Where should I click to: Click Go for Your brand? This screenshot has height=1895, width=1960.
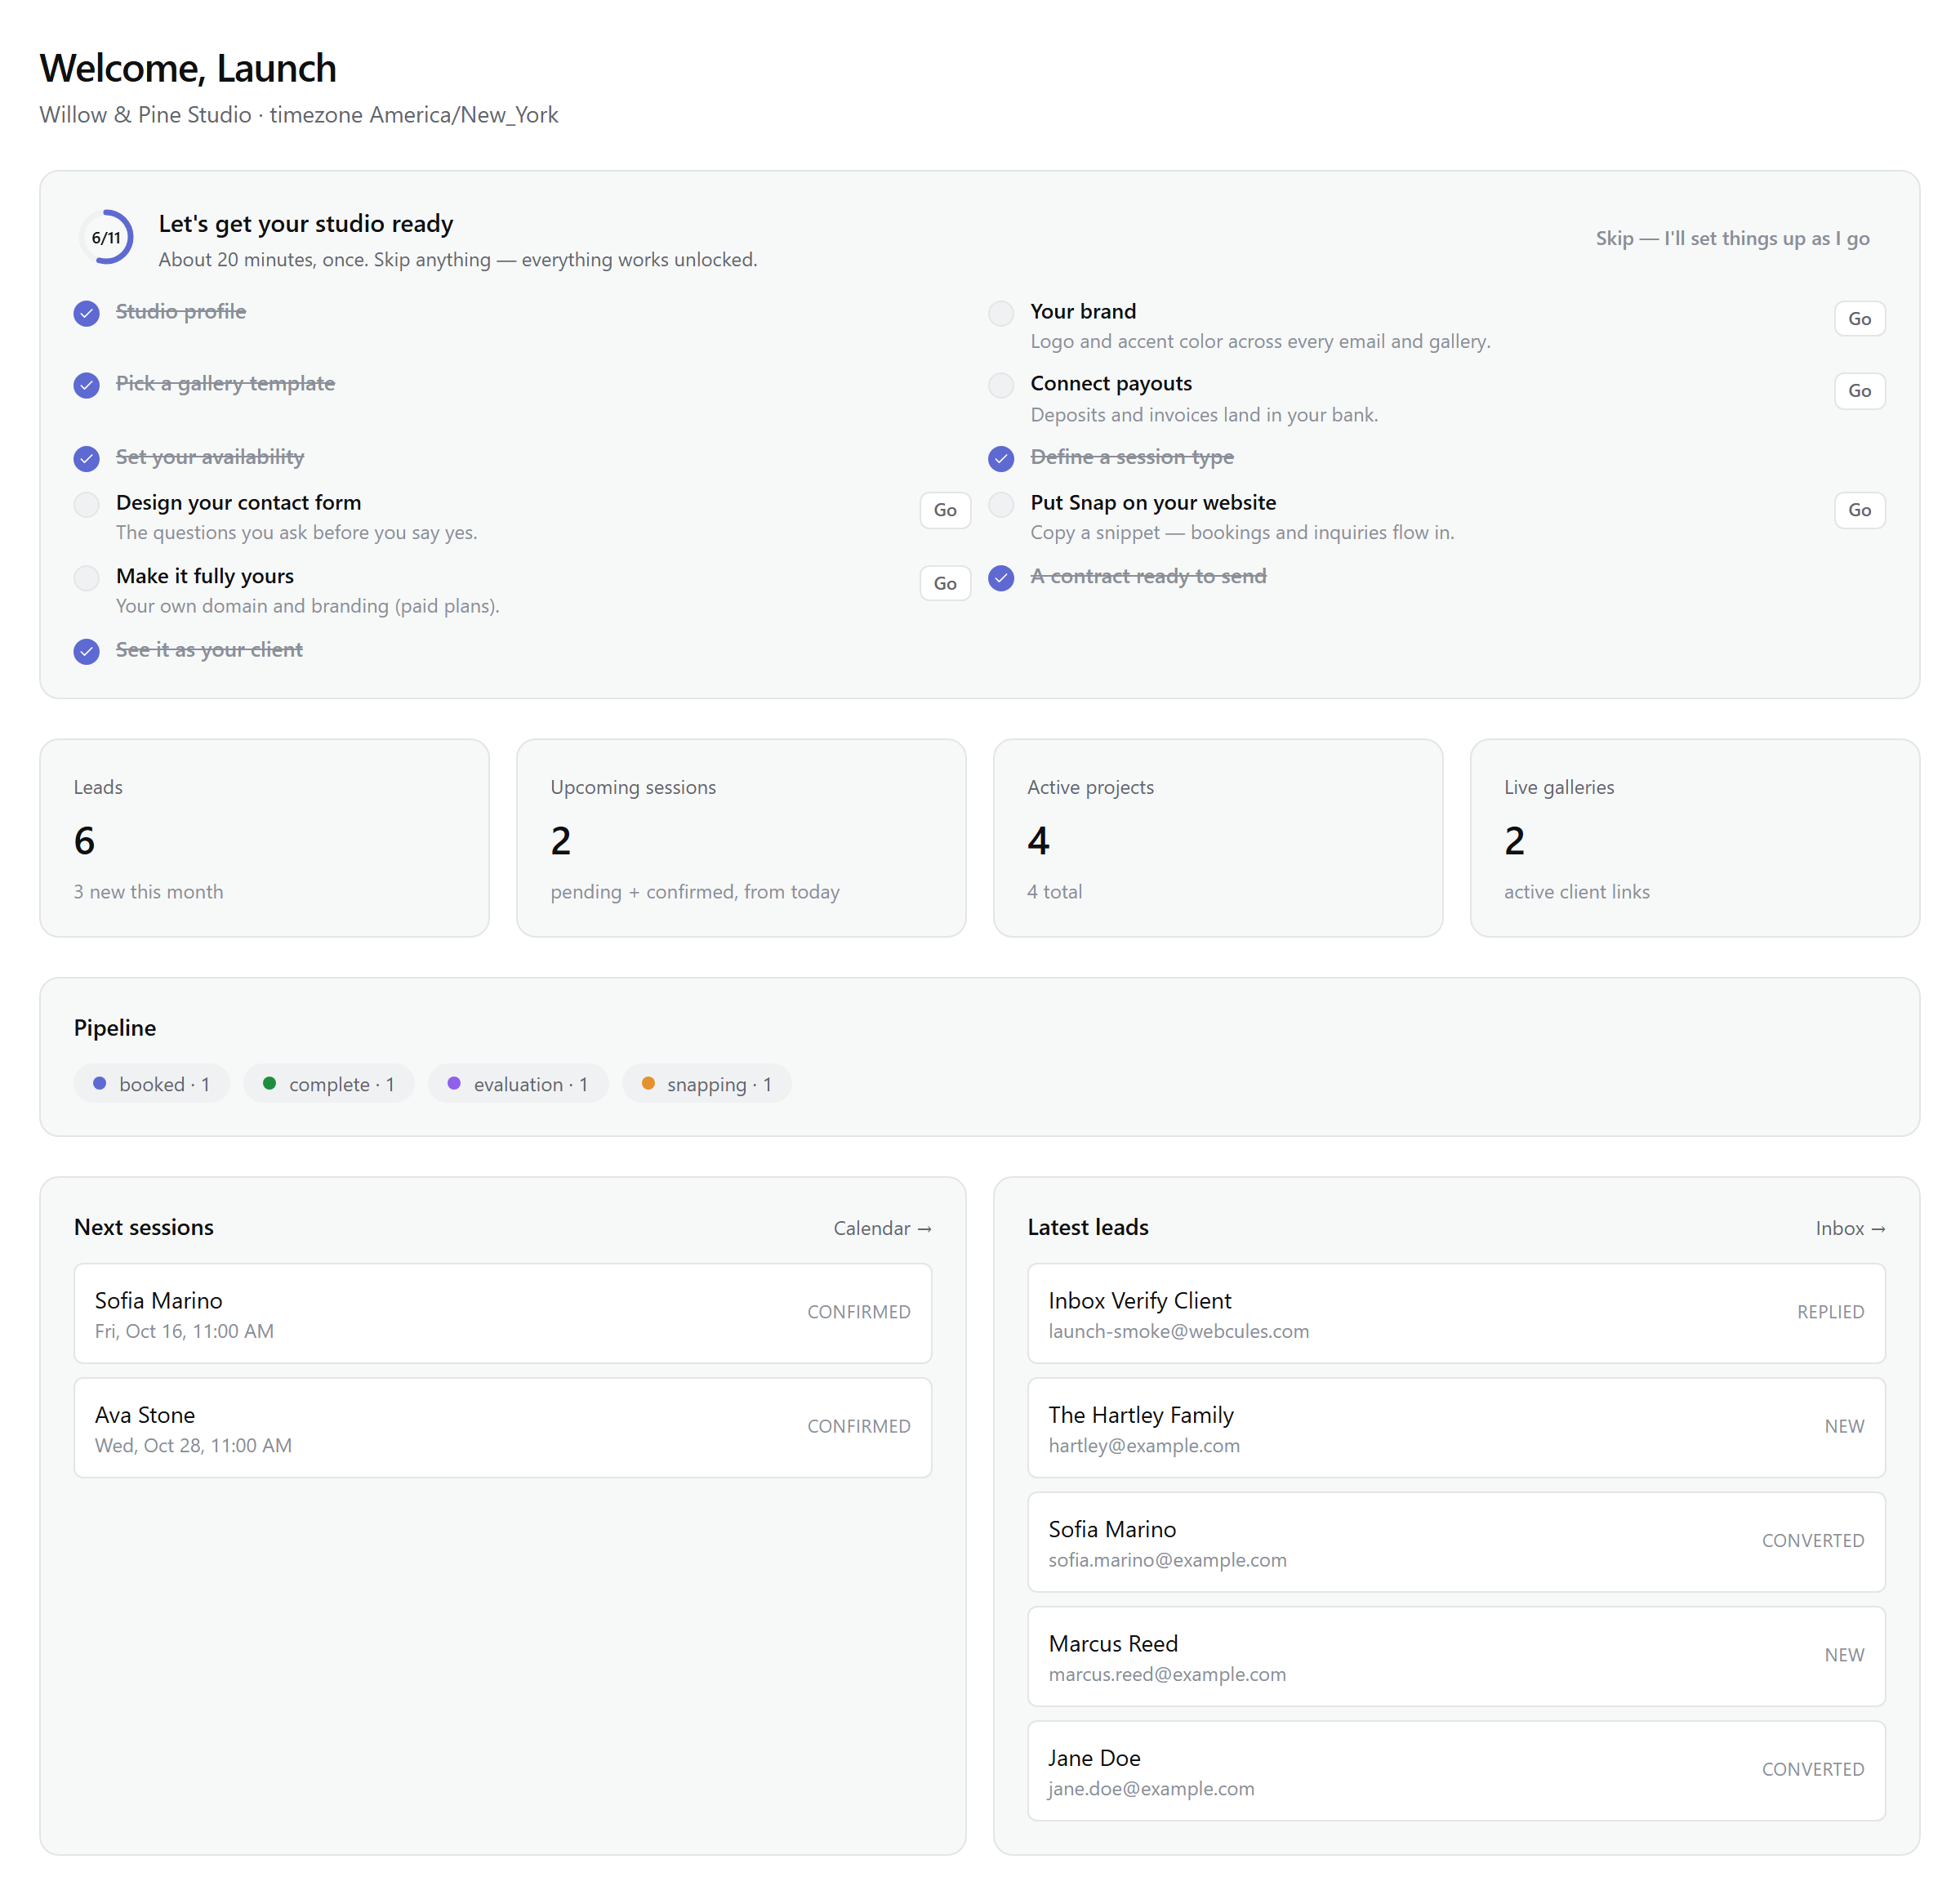(1859, 319)
